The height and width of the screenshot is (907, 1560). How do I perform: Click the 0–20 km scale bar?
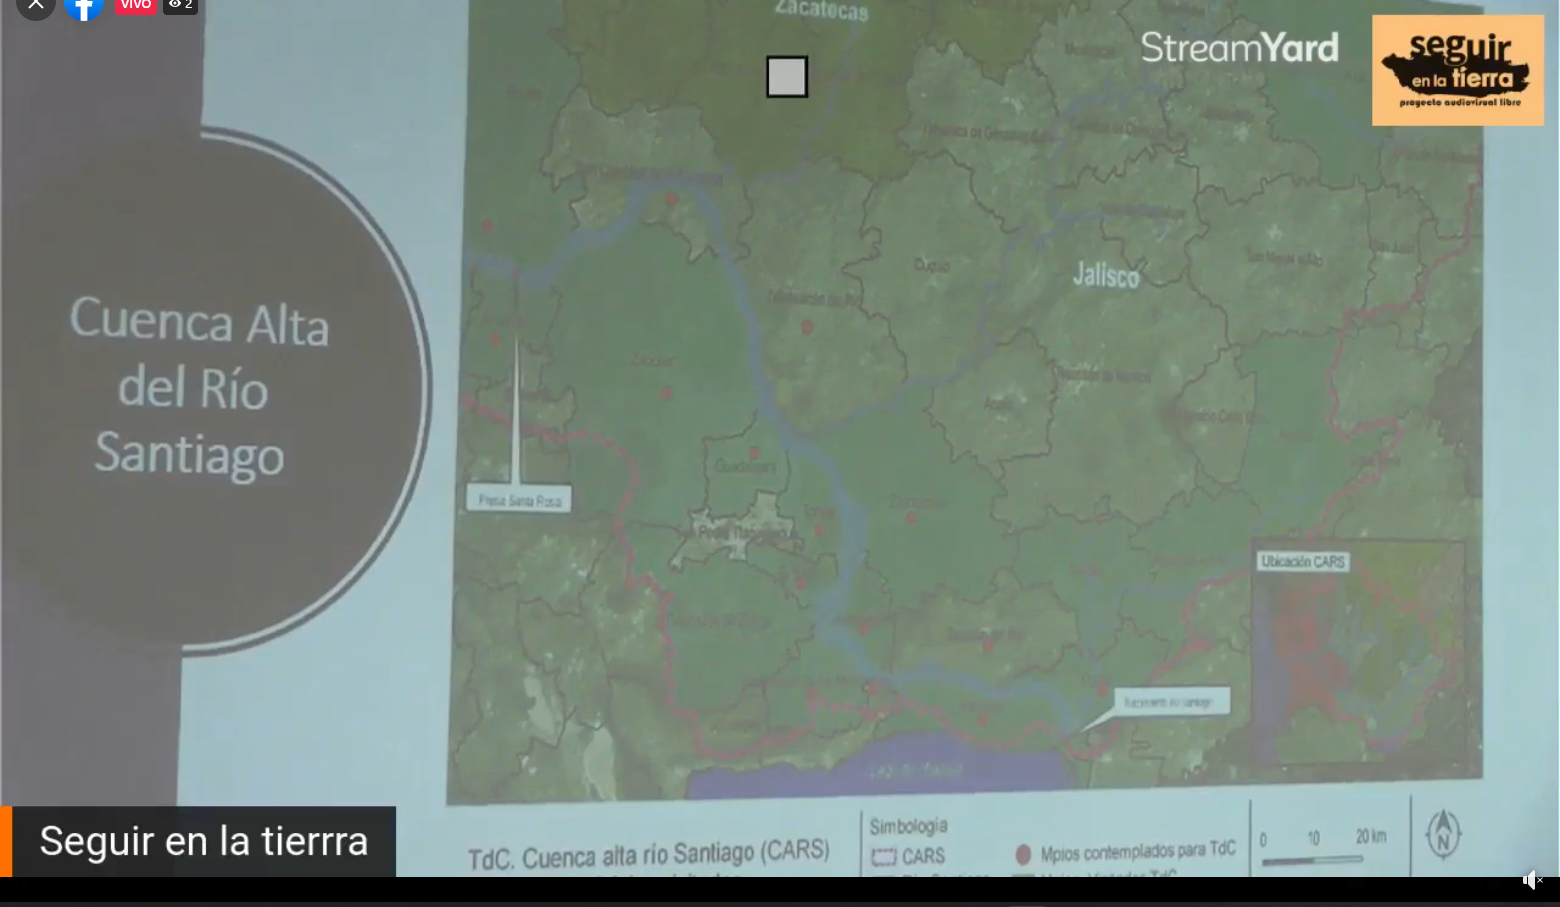pyautogui.click(x=1322, y=846)
